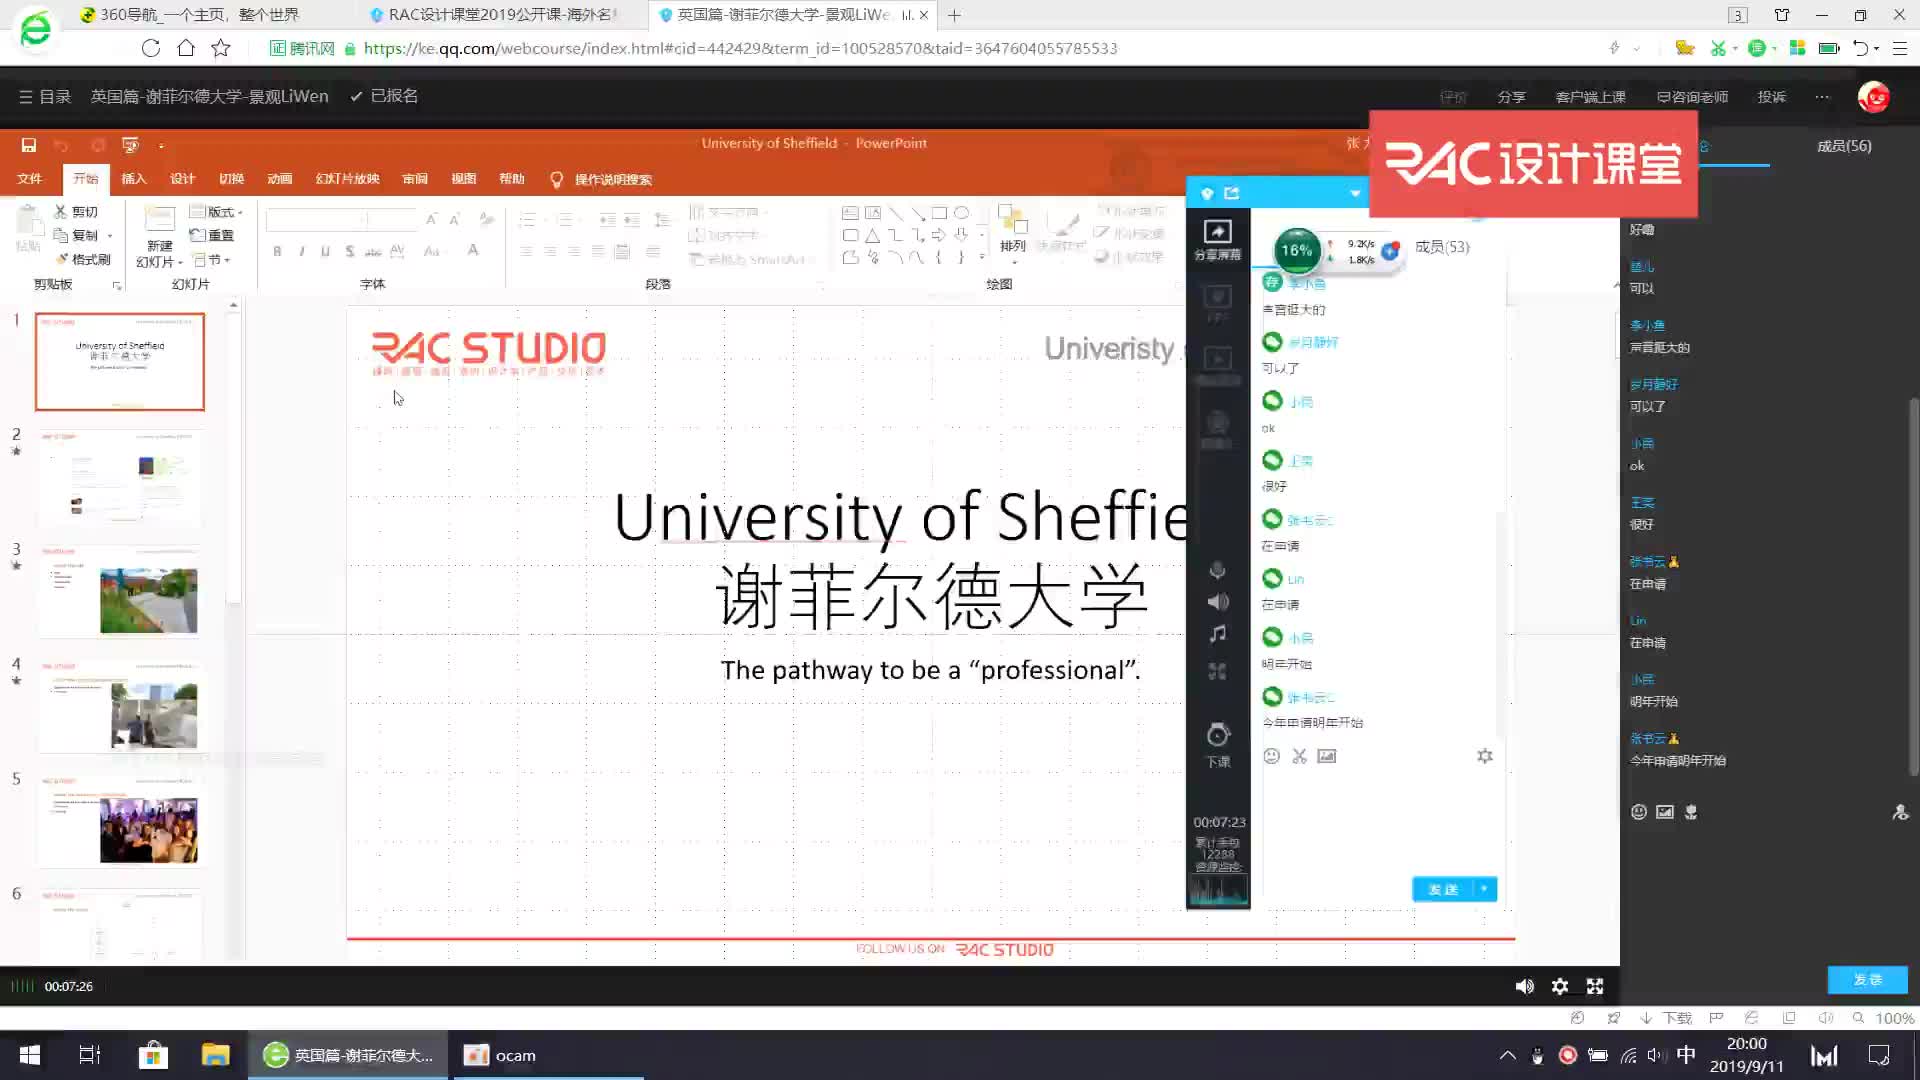Toggle music note audio sharing
1920x1080 pixels.
[x=1217, y=634]
